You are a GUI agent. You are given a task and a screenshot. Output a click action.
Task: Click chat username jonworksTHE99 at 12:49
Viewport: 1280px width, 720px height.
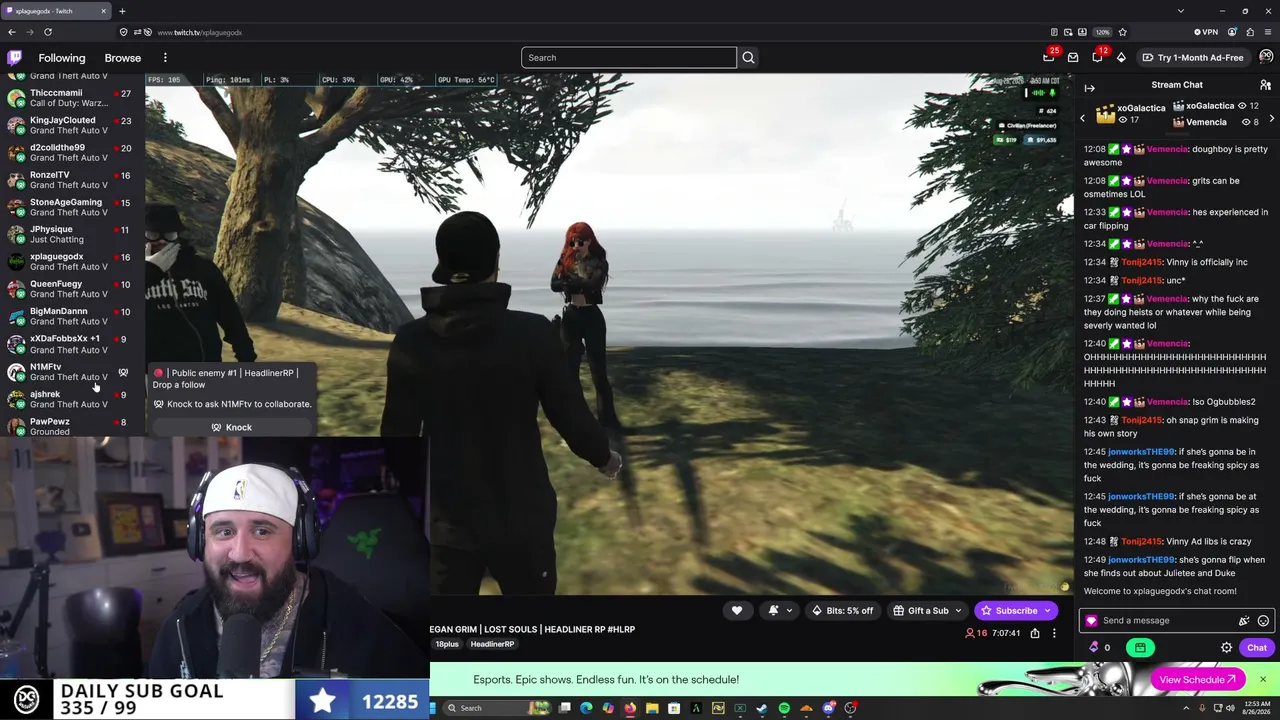tap(1141, 560)
